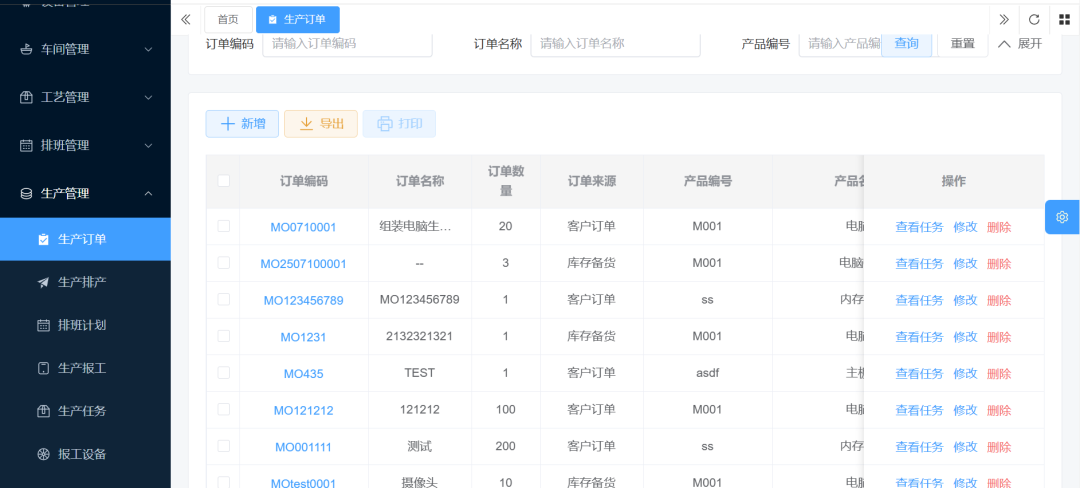Click the tabs scroll-right double-chevron icon
This screenshot has height=488, width=1080.
(x=1004, y=19)
